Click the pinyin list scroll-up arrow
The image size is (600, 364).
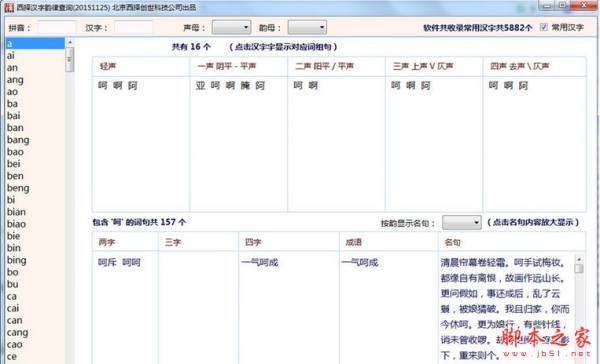[70, 42]
